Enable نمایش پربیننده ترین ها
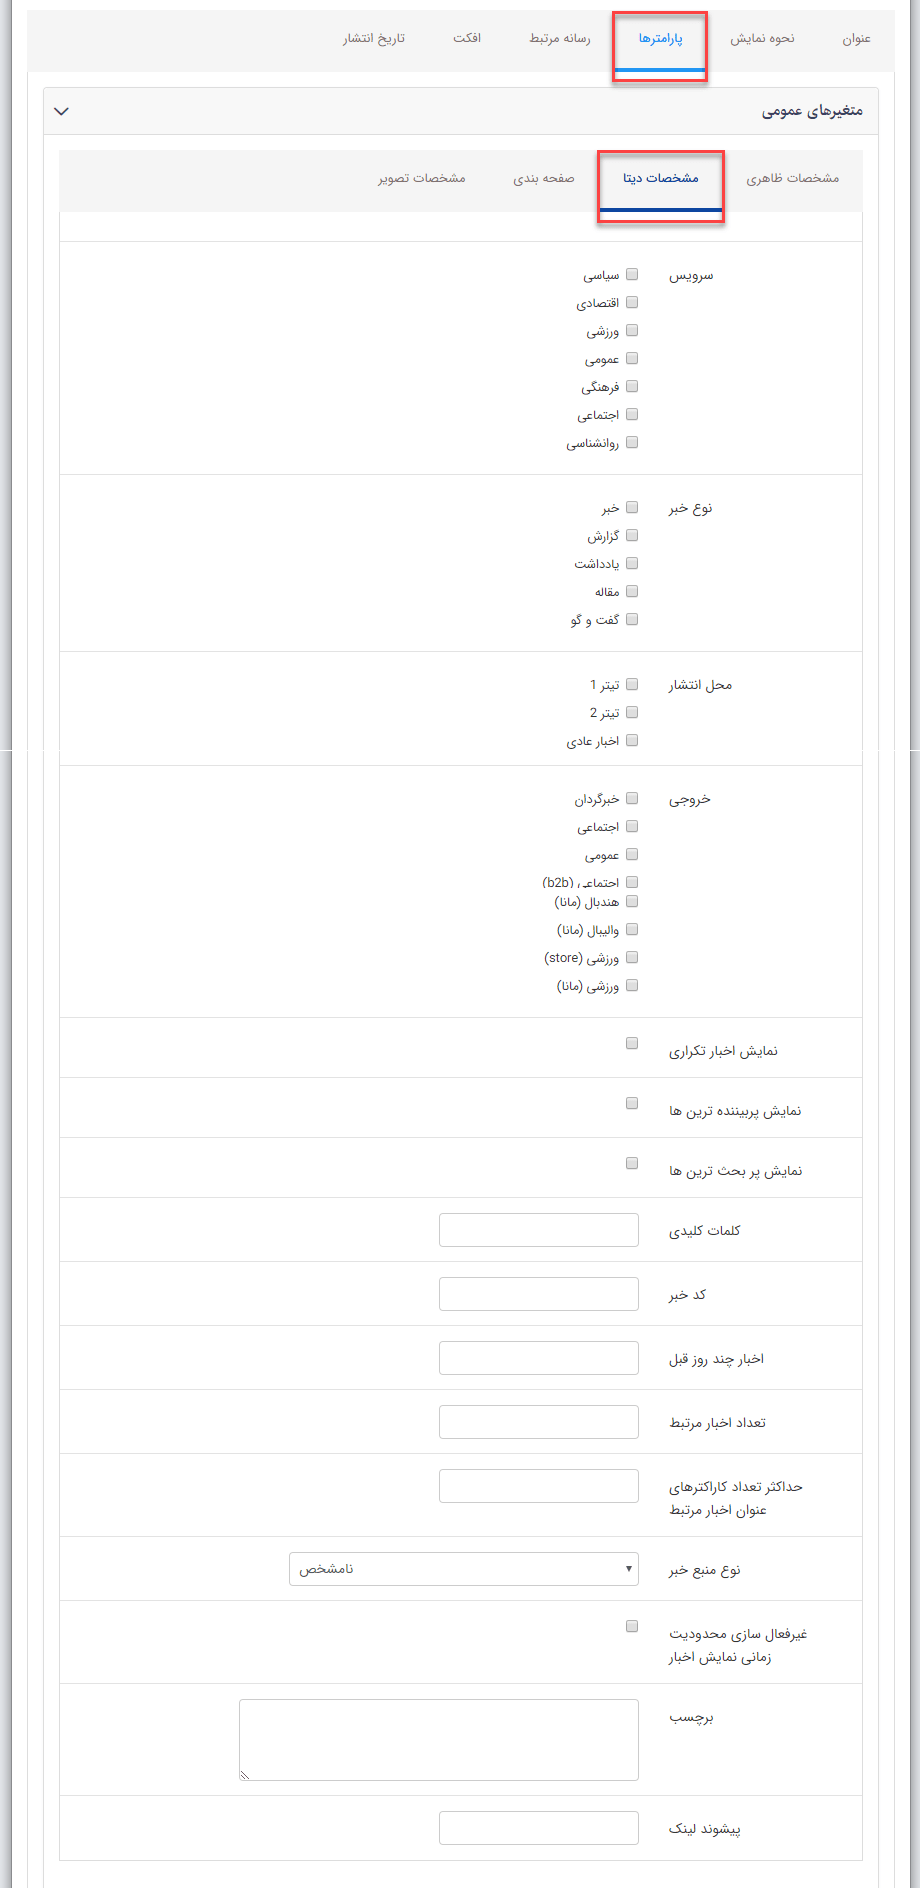The height and width of the screenshot is (1888, 920). pyautogui.click(x=631, y=1103)
